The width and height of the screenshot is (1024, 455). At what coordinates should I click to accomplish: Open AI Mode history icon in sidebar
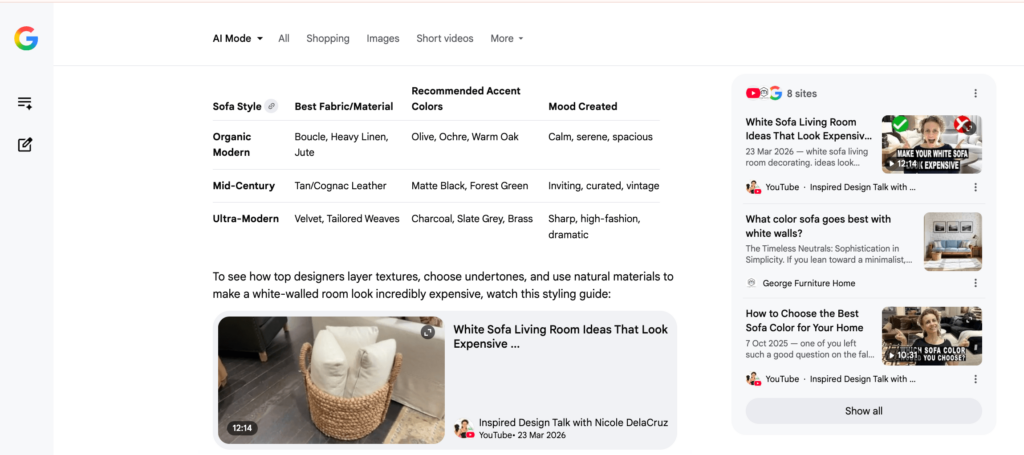25,103
